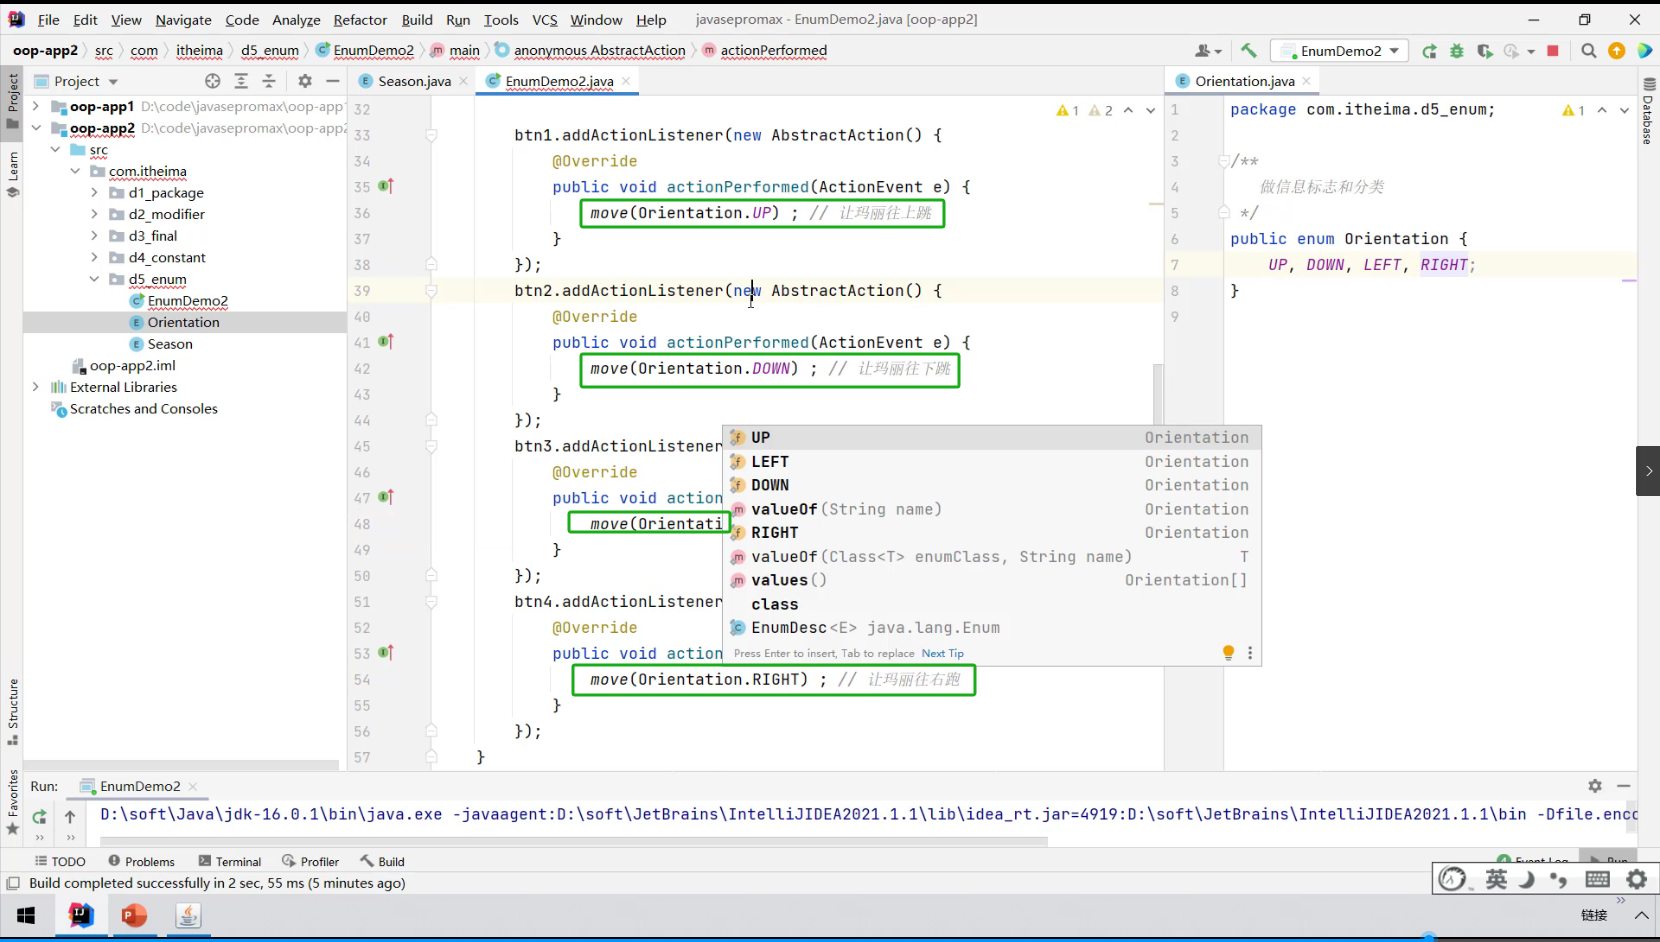Click Select Opened File crosshair icon
1660x942 pixels.
click(x=212, y=81)
